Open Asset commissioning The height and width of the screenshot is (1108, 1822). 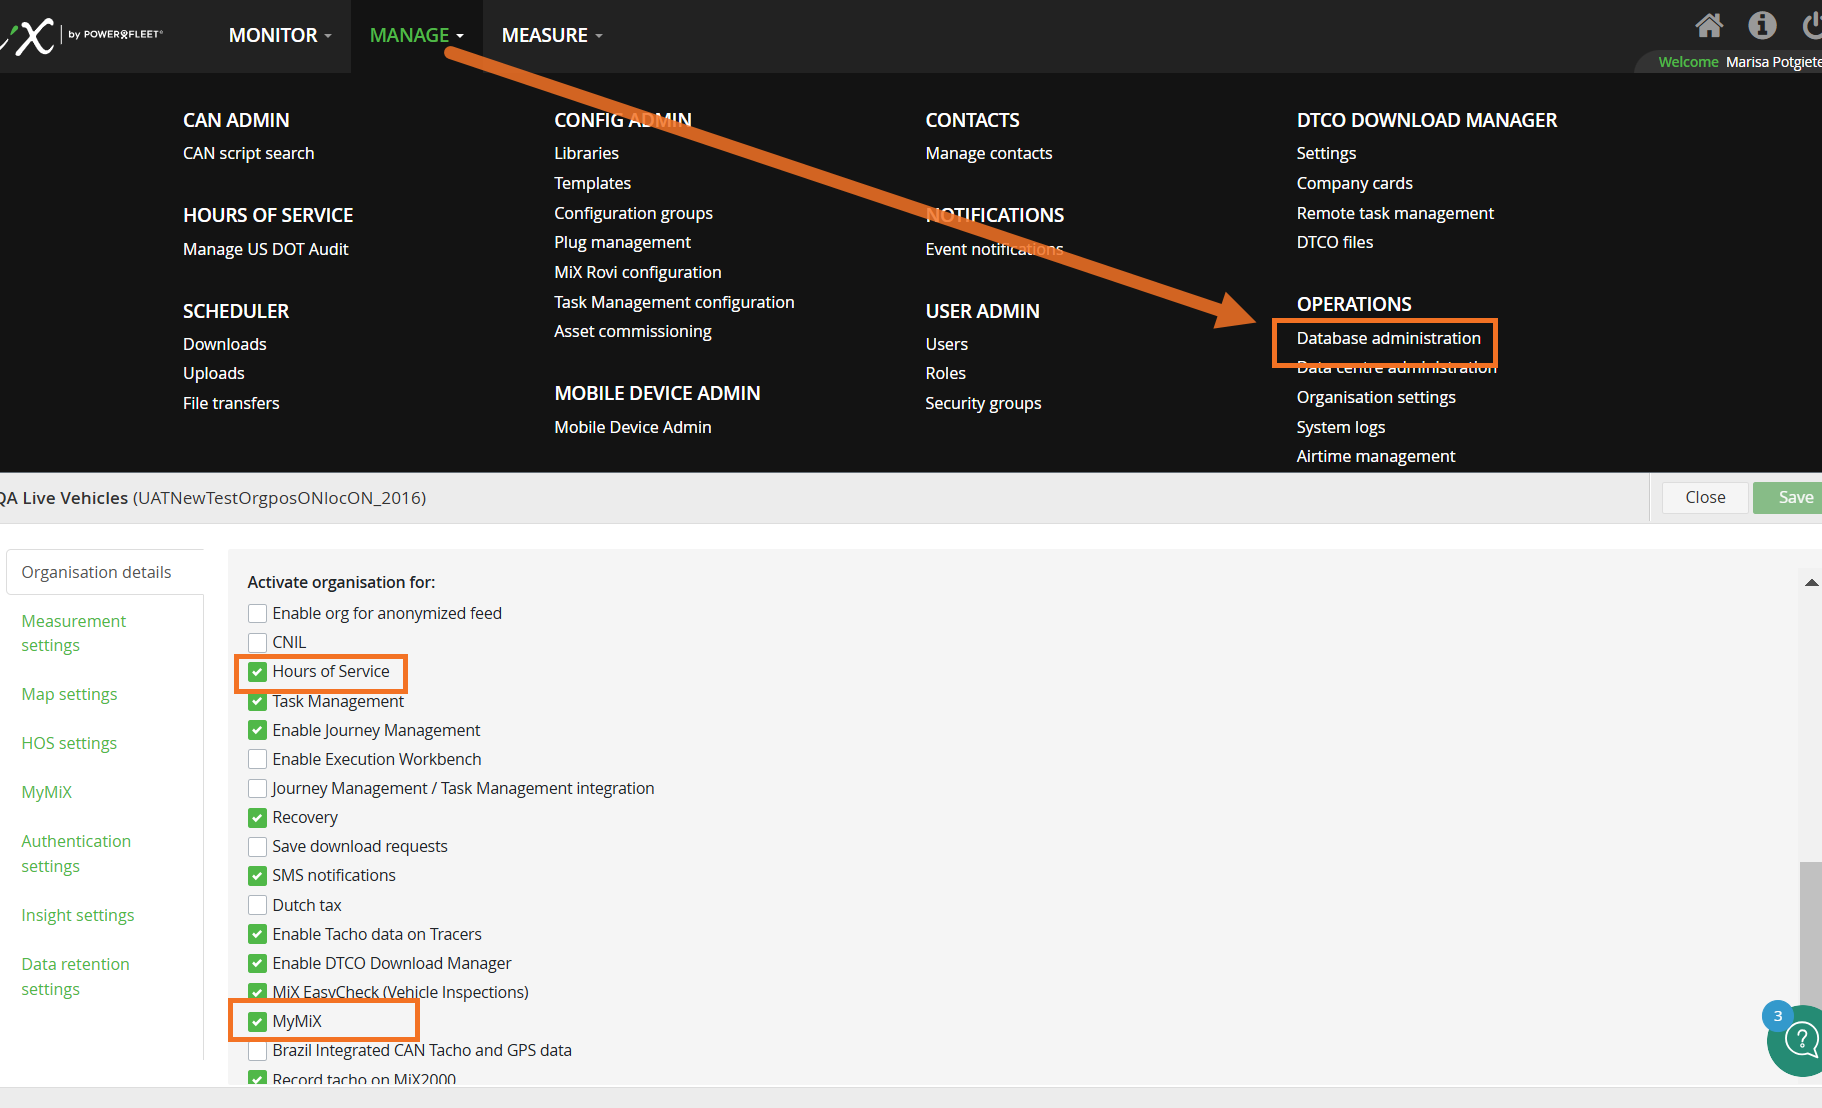632,331
